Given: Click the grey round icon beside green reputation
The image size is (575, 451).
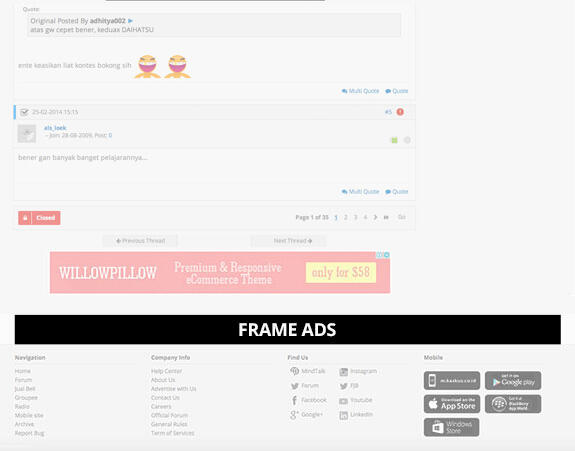Looking at the screenshot, I should click(x=407, y=140).
